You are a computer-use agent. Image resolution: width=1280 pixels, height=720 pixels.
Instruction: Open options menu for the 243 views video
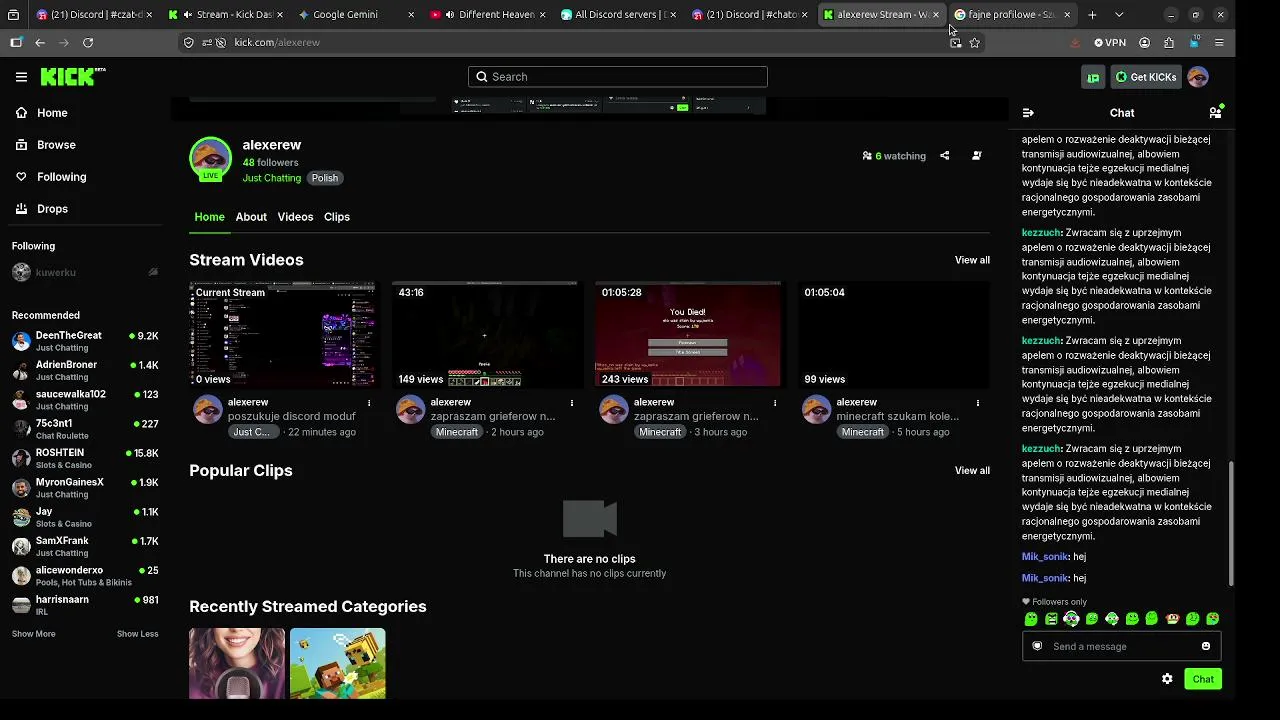coord(775,403)
